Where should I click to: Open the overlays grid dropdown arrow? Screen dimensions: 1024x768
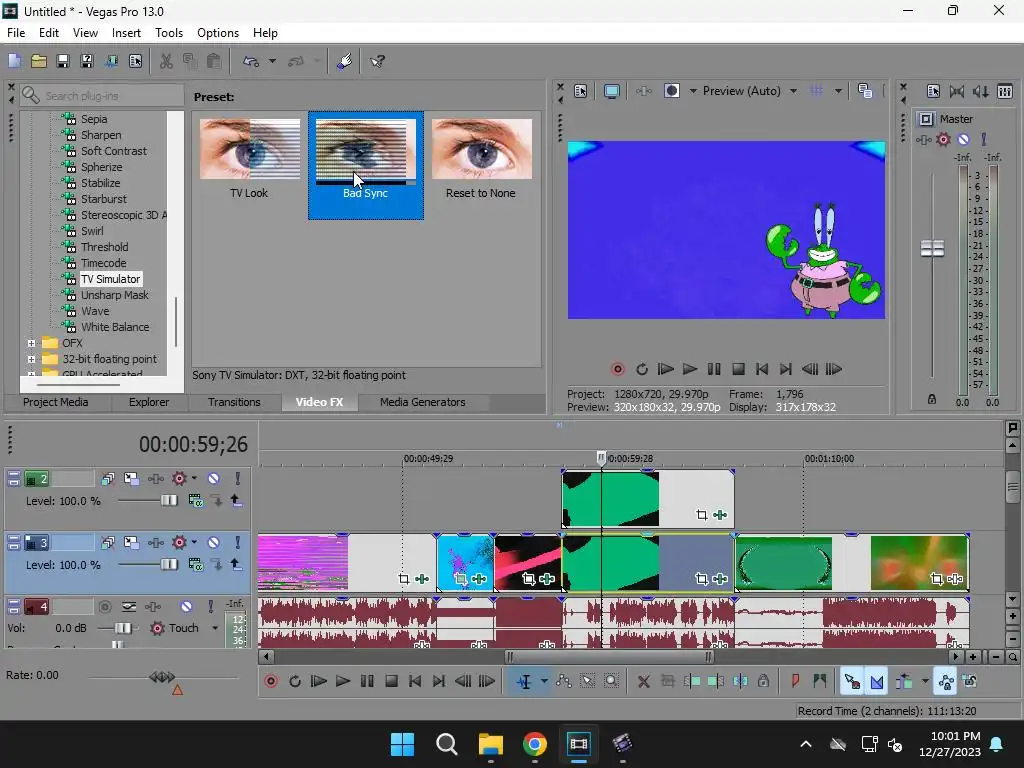click(838, 91)
